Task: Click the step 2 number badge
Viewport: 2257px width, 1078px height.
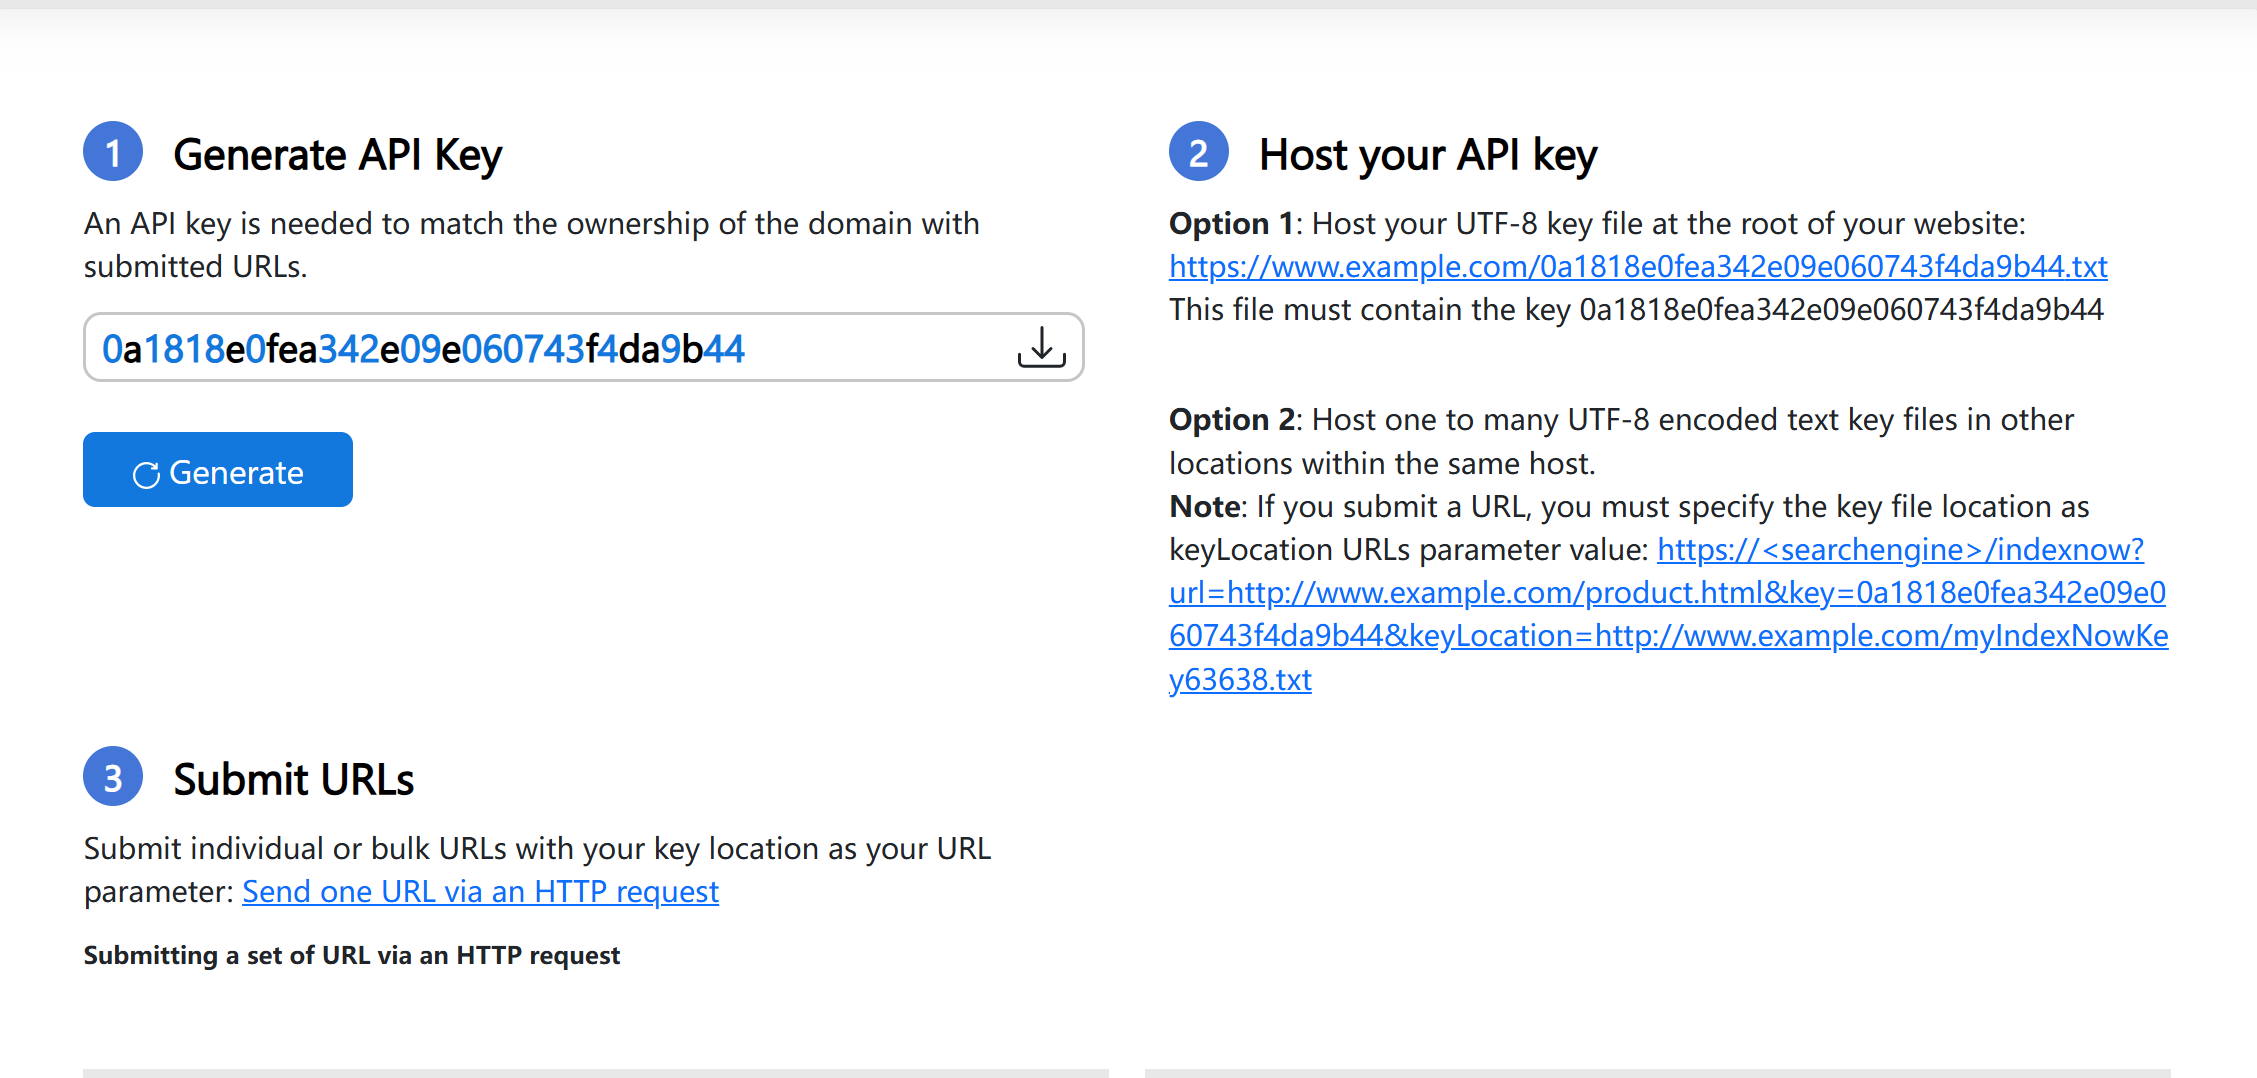Action: [x=1198, y=152]
